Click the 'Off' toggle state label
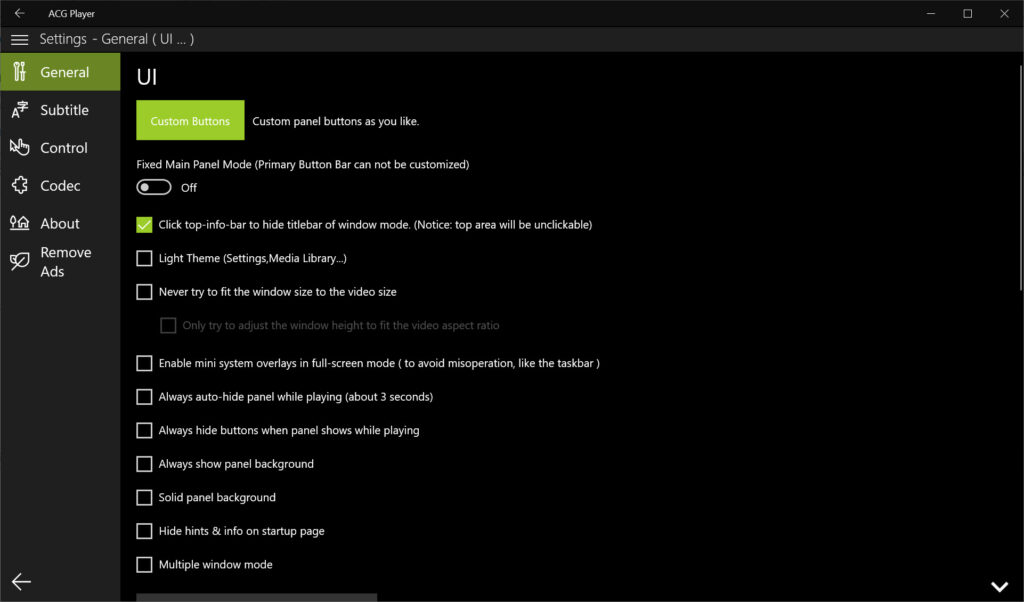 pos(189,188)
